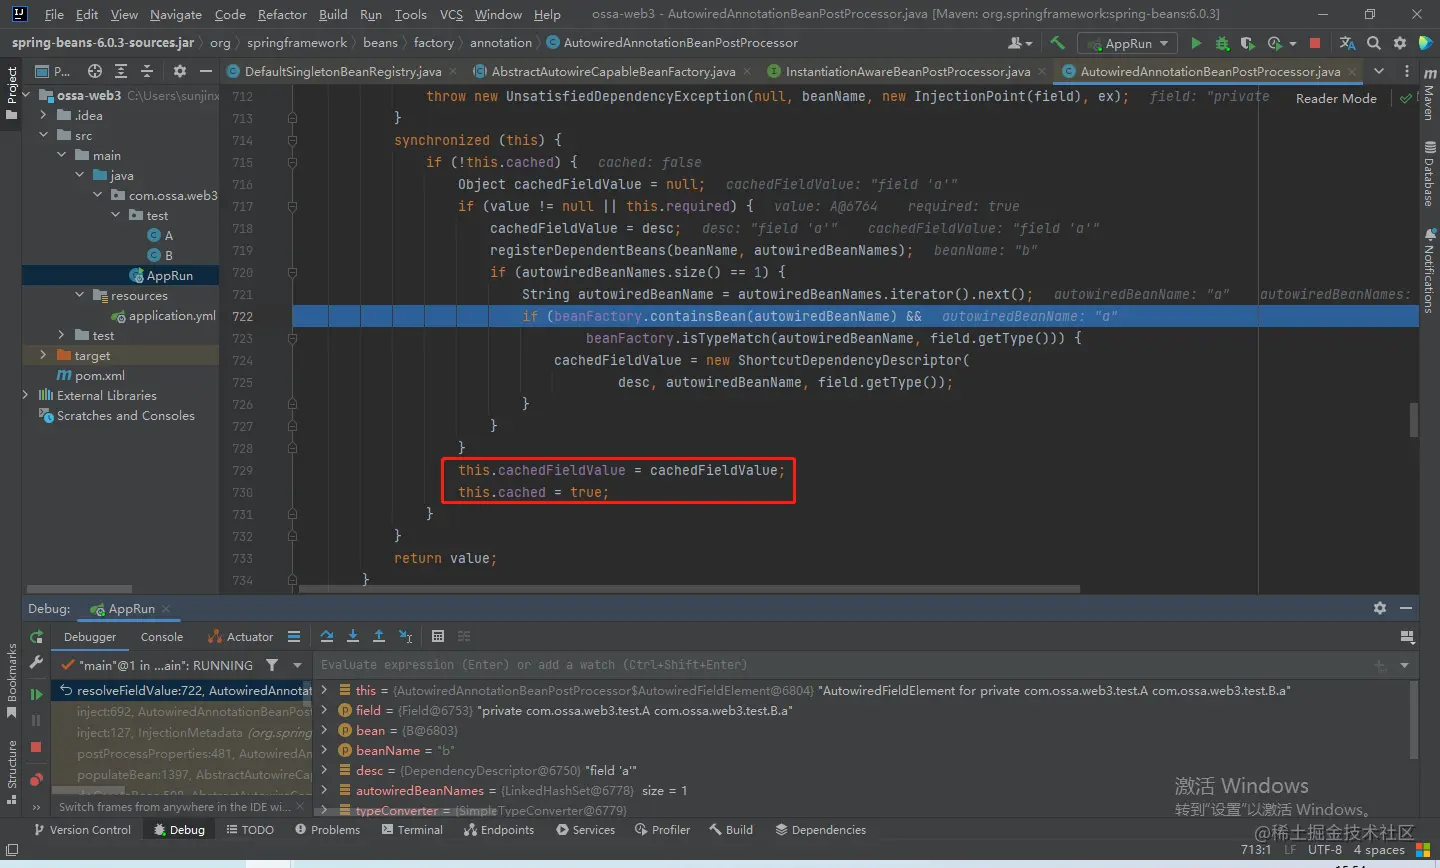Click the 'annotation' breadcrumb
Image resolution: width=1440 pixels, height=868 pixels.
501,43
